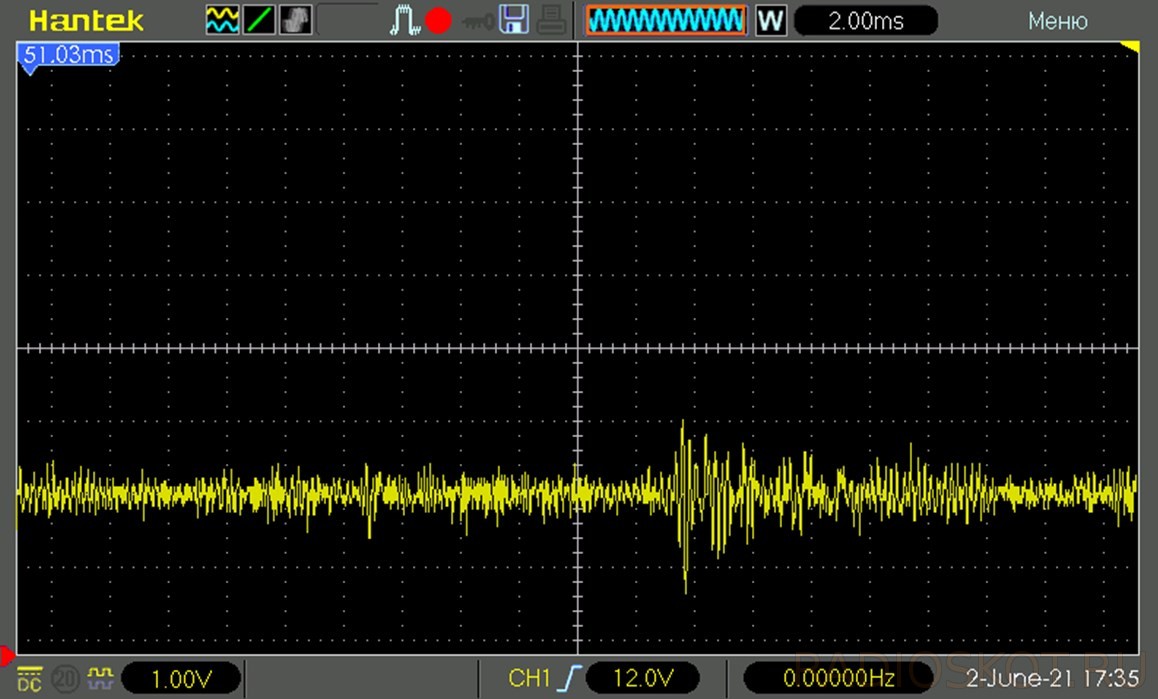Click the pulse trigger status icon
1158x699 pixels.
click(x=407, y=20)
